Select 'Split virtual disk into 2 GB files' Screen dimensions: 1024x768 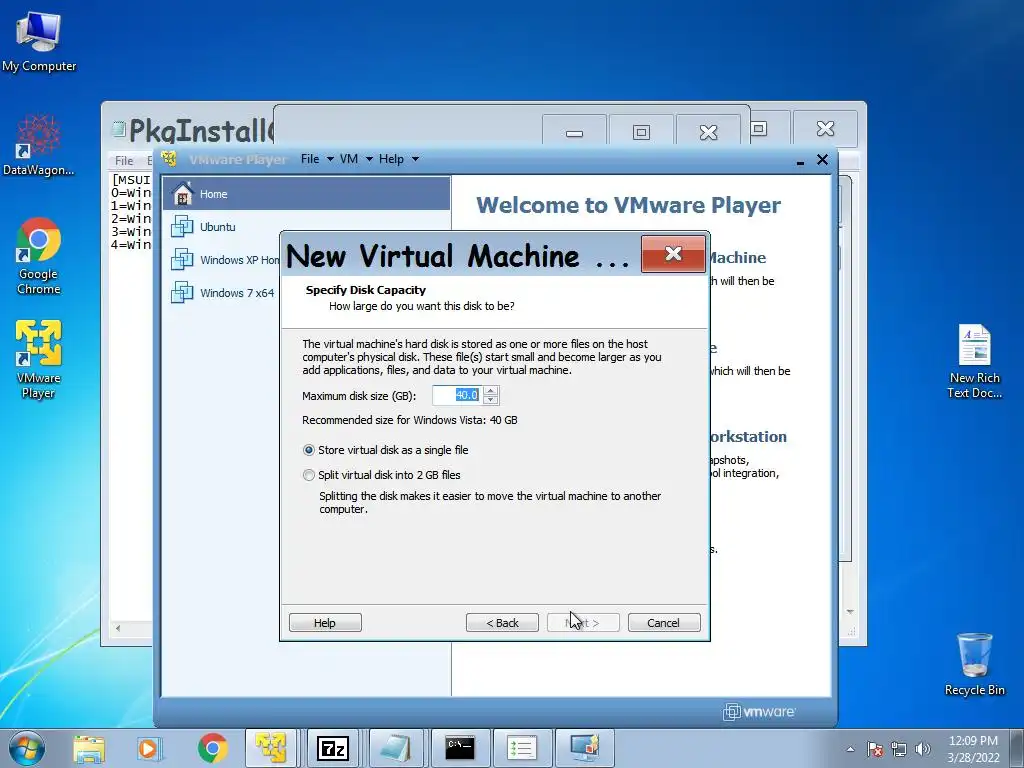tap(308, 475)
